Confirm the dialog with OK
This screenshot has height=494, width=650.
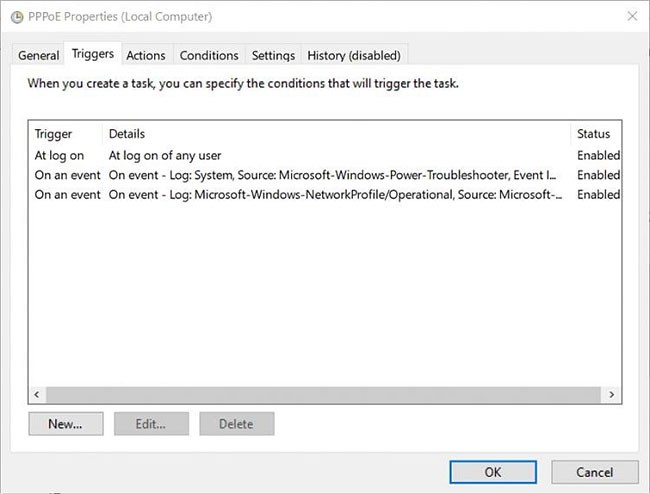pyautogui.click(x=493, y=472)
